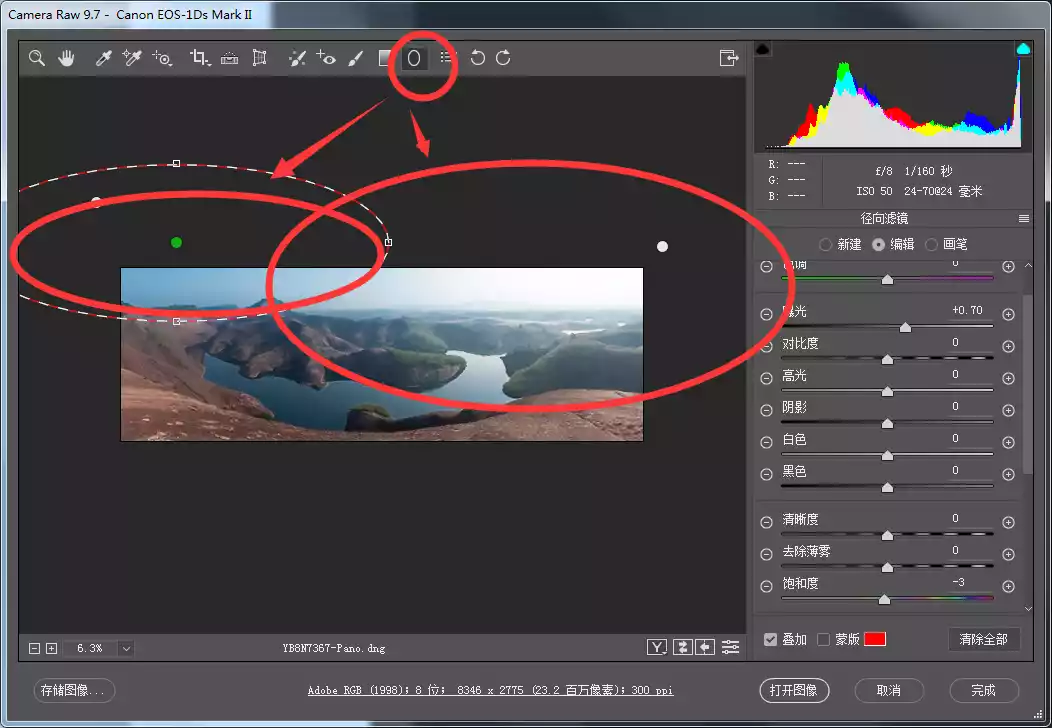Click the red mask color swatch

pos(875,639)
